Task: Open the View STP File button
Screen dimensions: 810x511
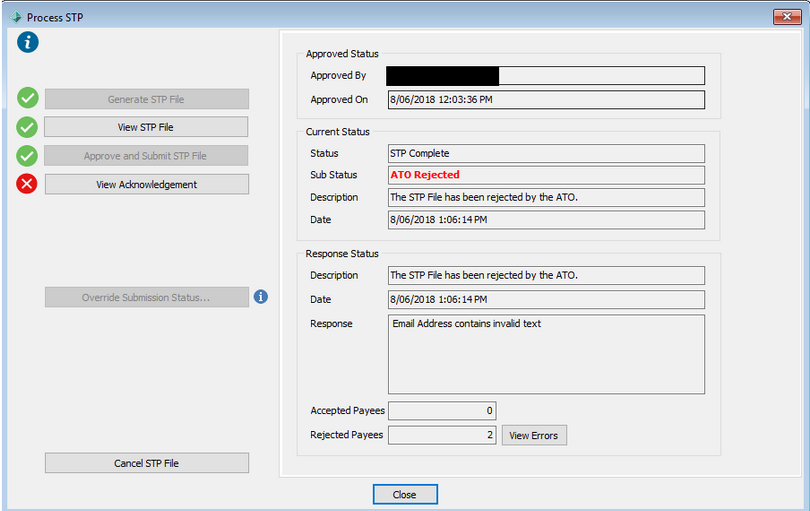Action: pos(146,127)
